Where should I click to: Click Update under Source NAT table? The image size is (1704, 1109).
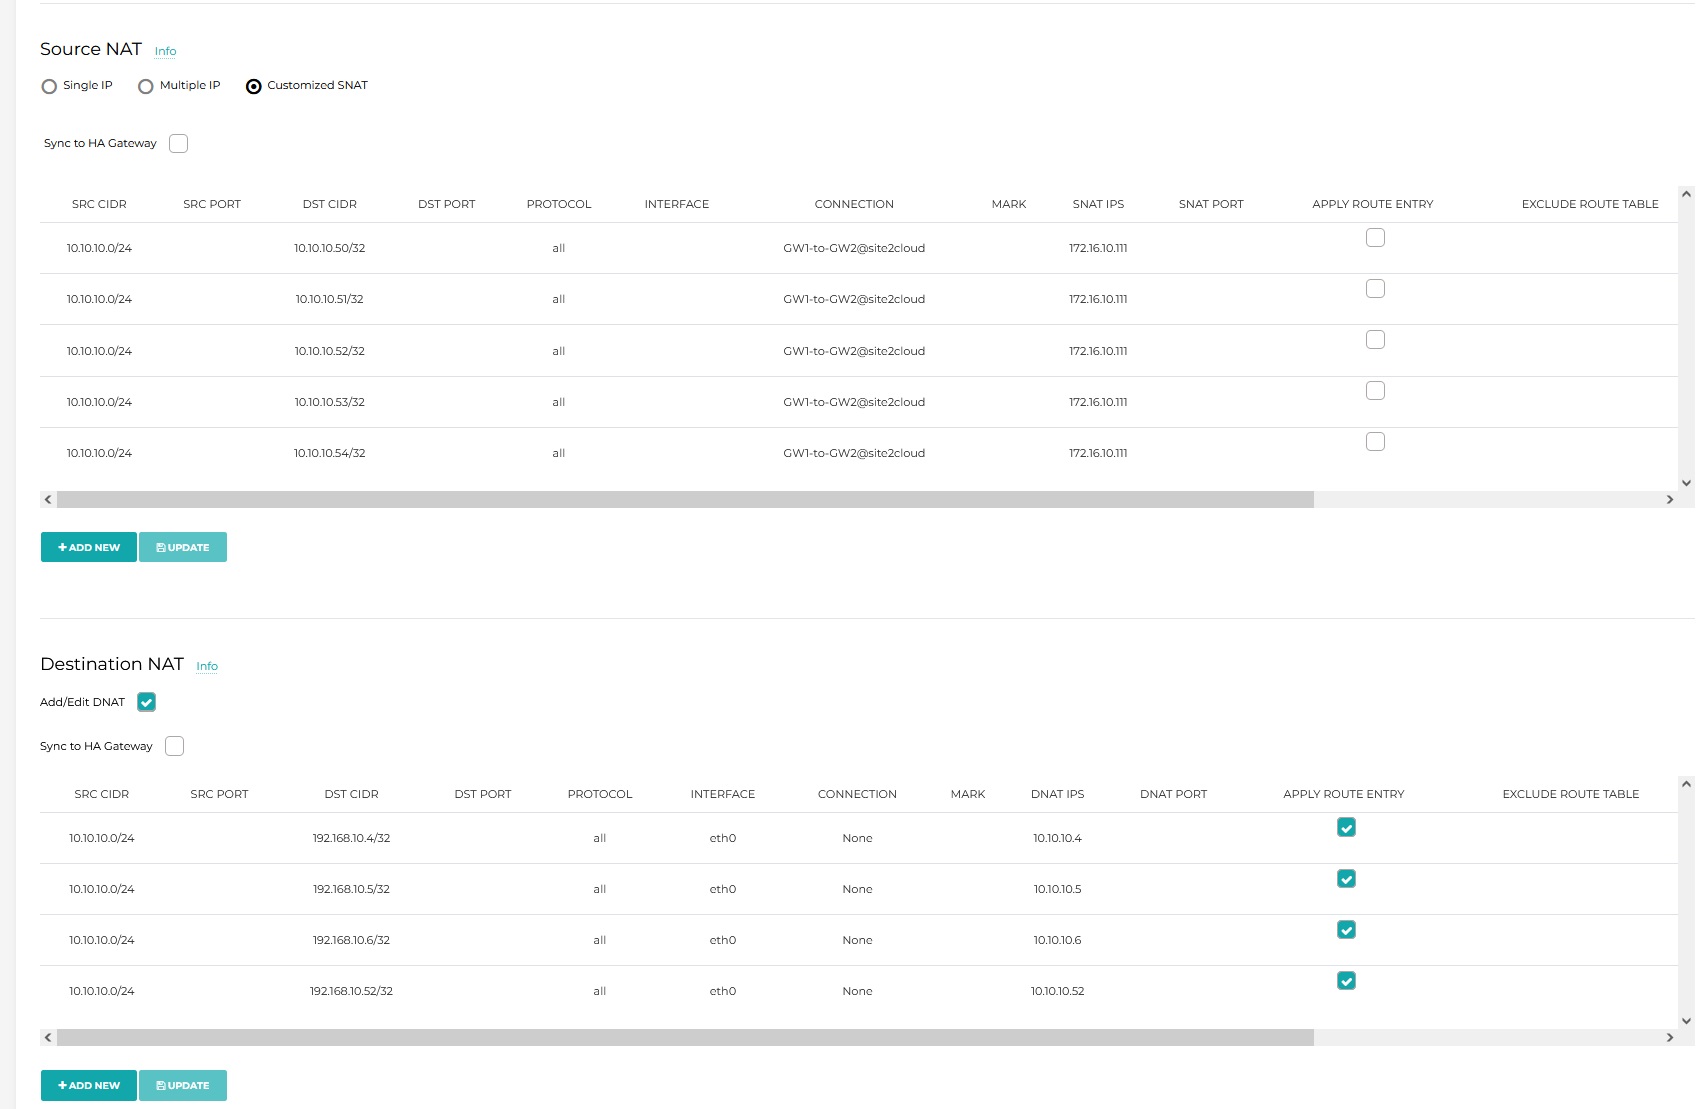183,547
